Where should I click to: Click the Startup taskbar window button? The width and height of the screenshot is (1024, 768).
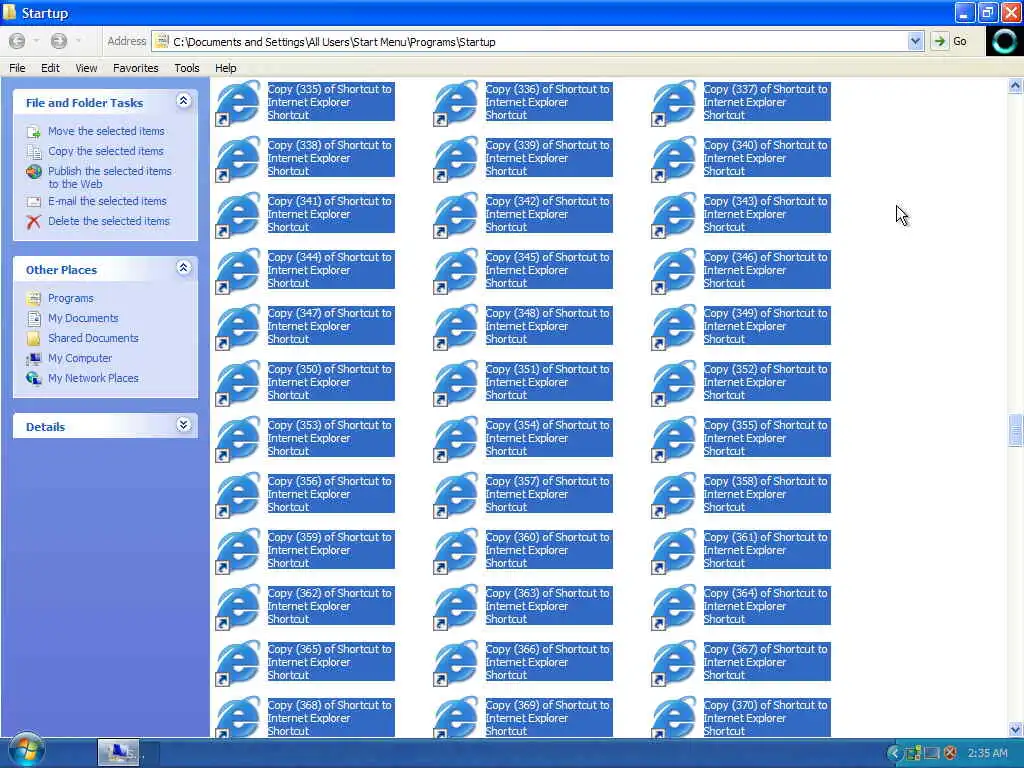tap(118, 752)
